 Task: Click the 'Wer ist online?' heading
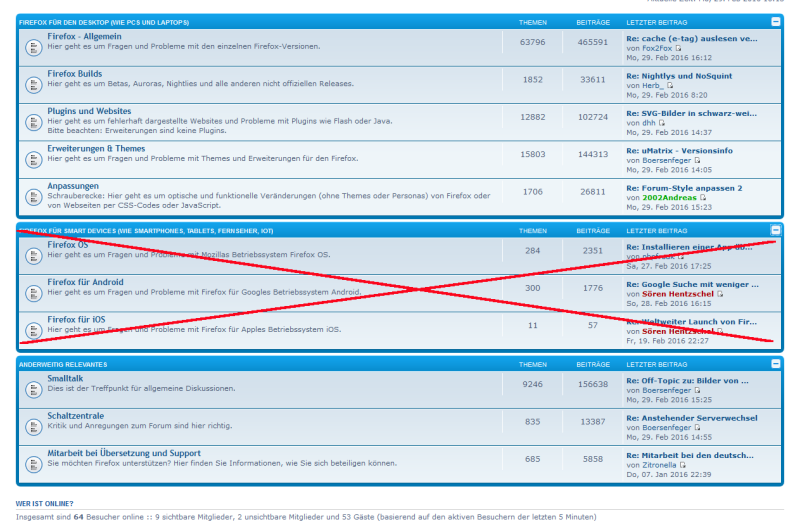tap(44, 504)
